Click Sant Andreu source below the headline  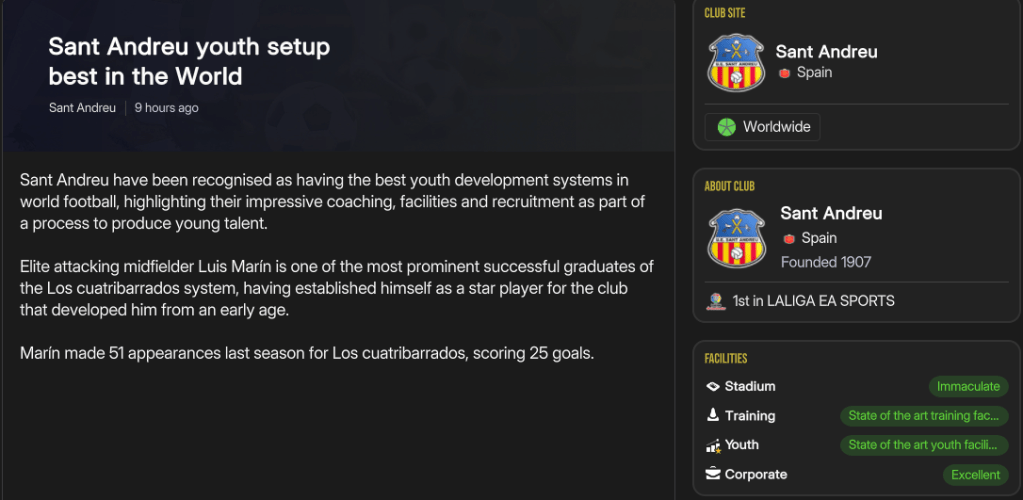tap(82, 108)
